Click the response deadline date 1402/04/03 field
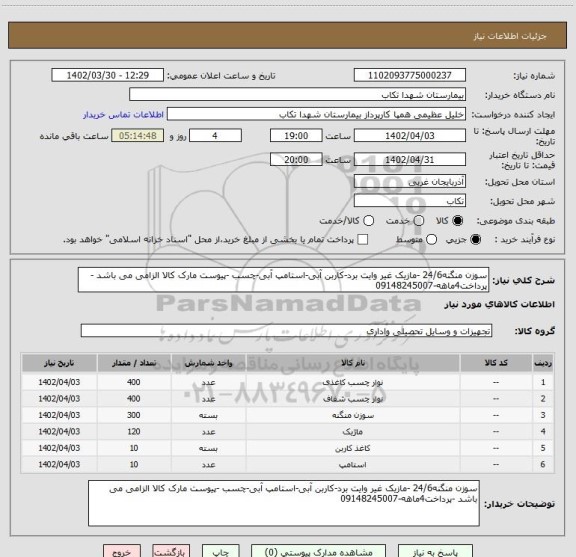 coord(410,136)
